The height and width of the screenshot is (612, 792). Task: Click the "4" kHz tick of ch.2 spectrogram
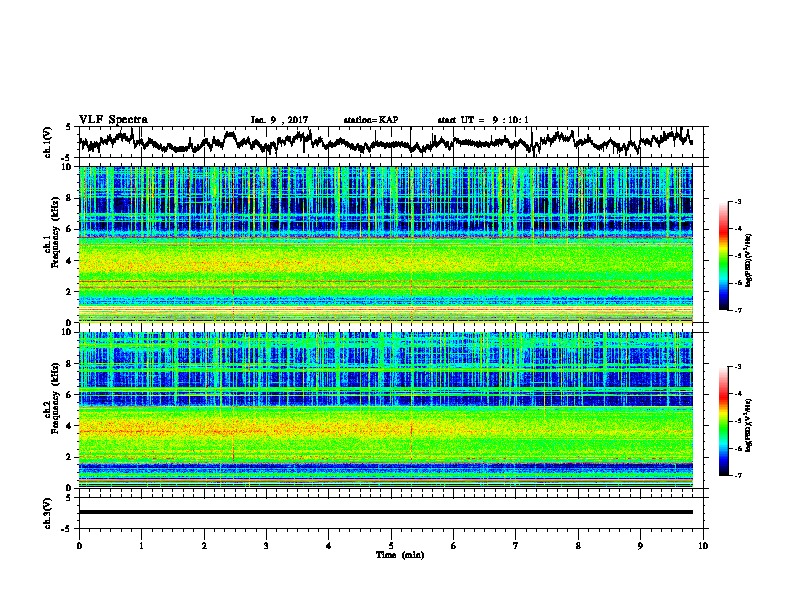pyautogui.click(x=71, y=426)
